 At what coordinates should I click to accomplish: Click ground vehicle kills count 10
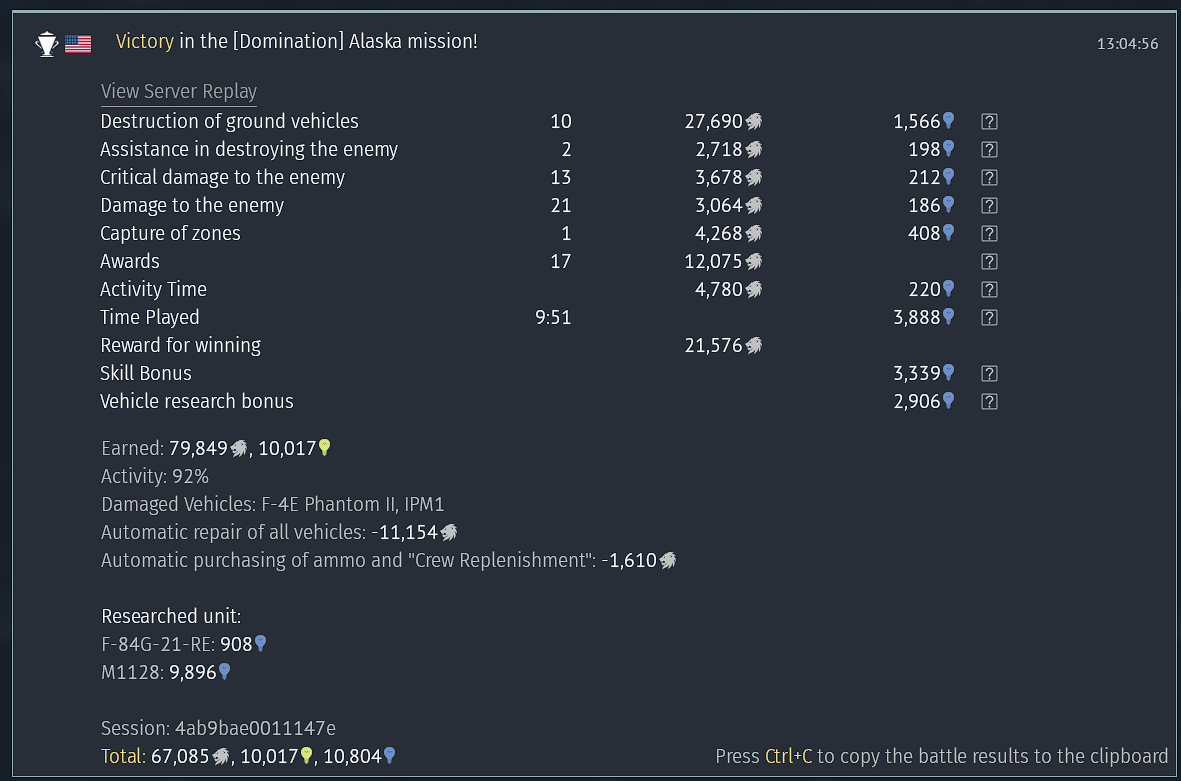click(560, 121)
